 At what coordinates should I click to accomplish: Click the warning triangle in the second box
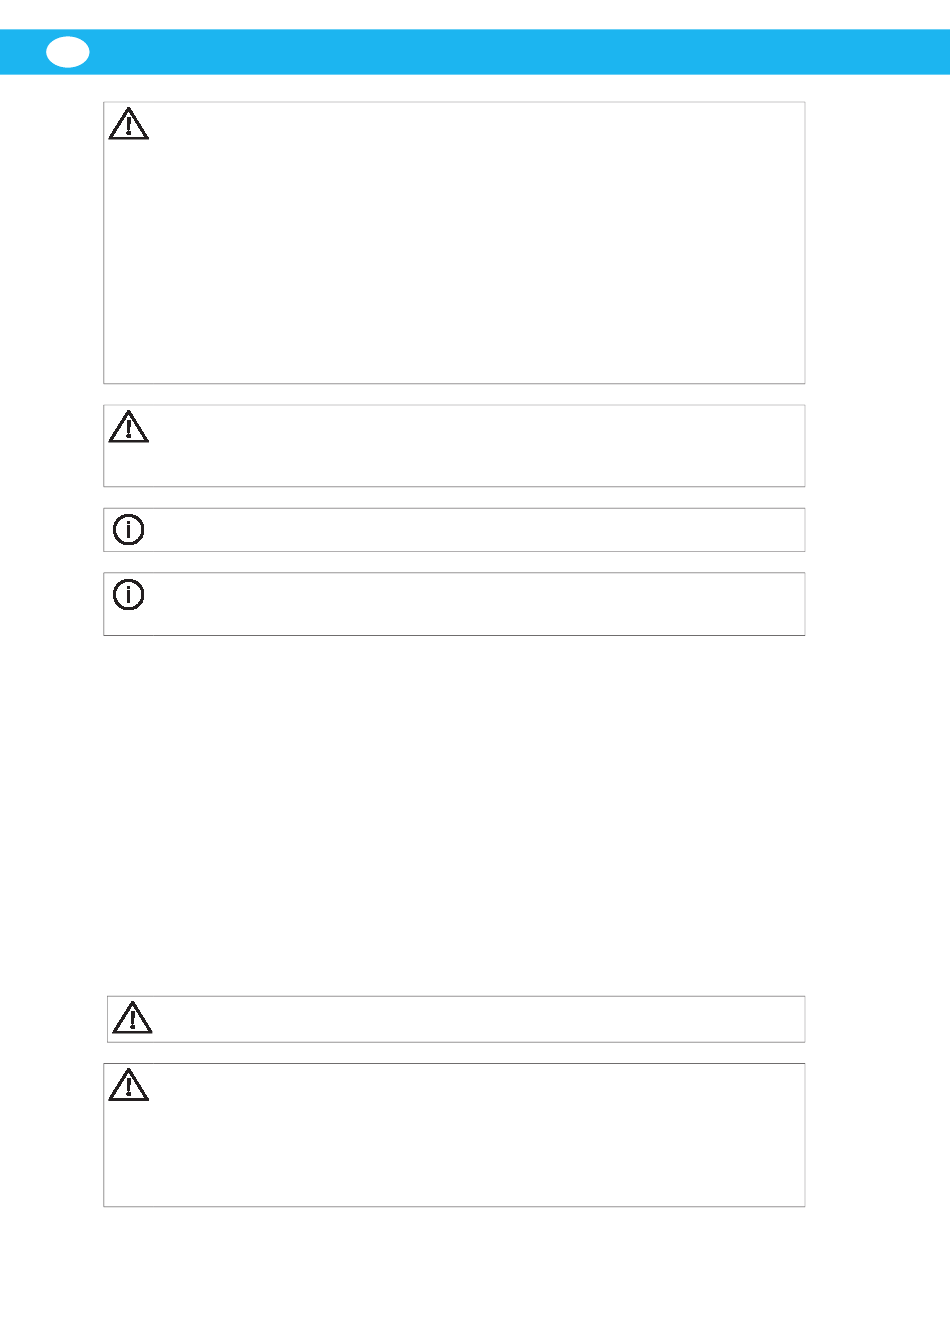(128, 427)
